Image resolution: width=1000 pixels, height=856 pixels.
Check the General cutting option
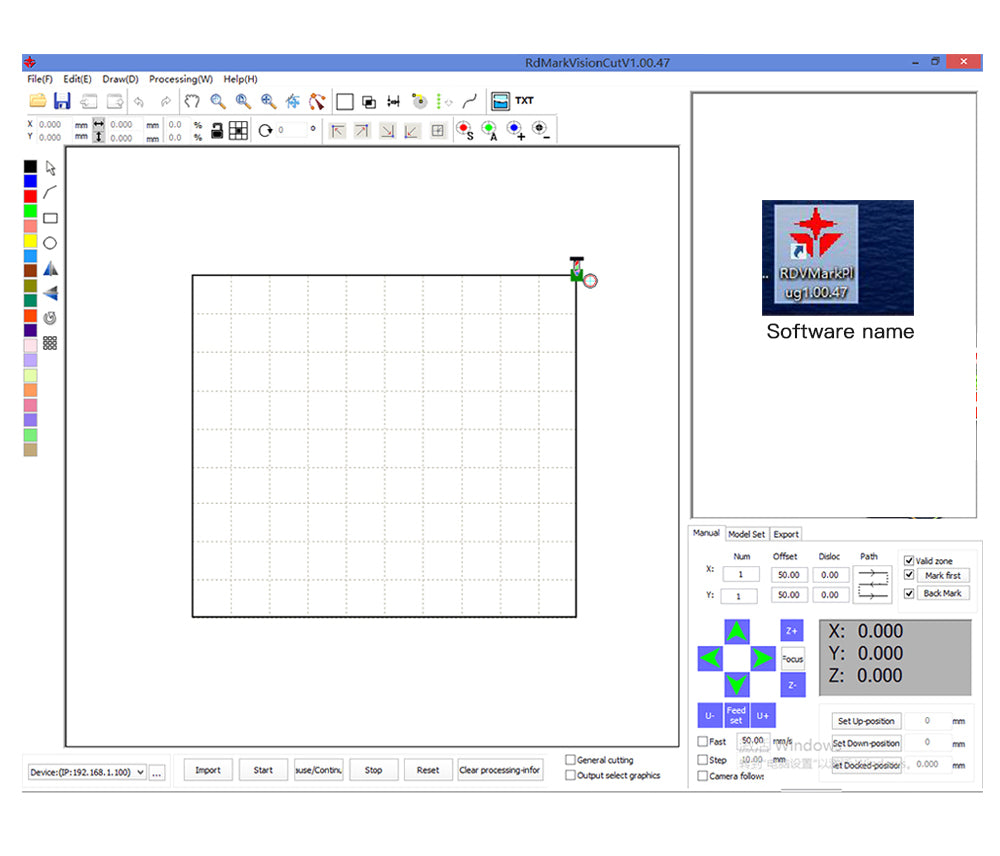(570, 760)
